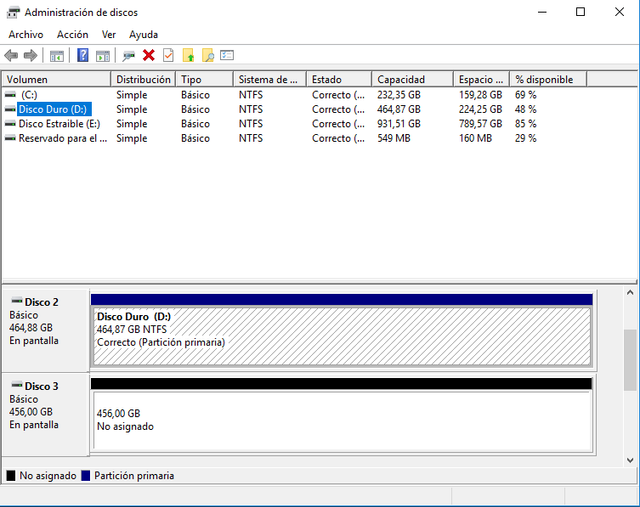Open properties via the checkmark page icon
640x507 pixels.
click(x=168, y=55)
